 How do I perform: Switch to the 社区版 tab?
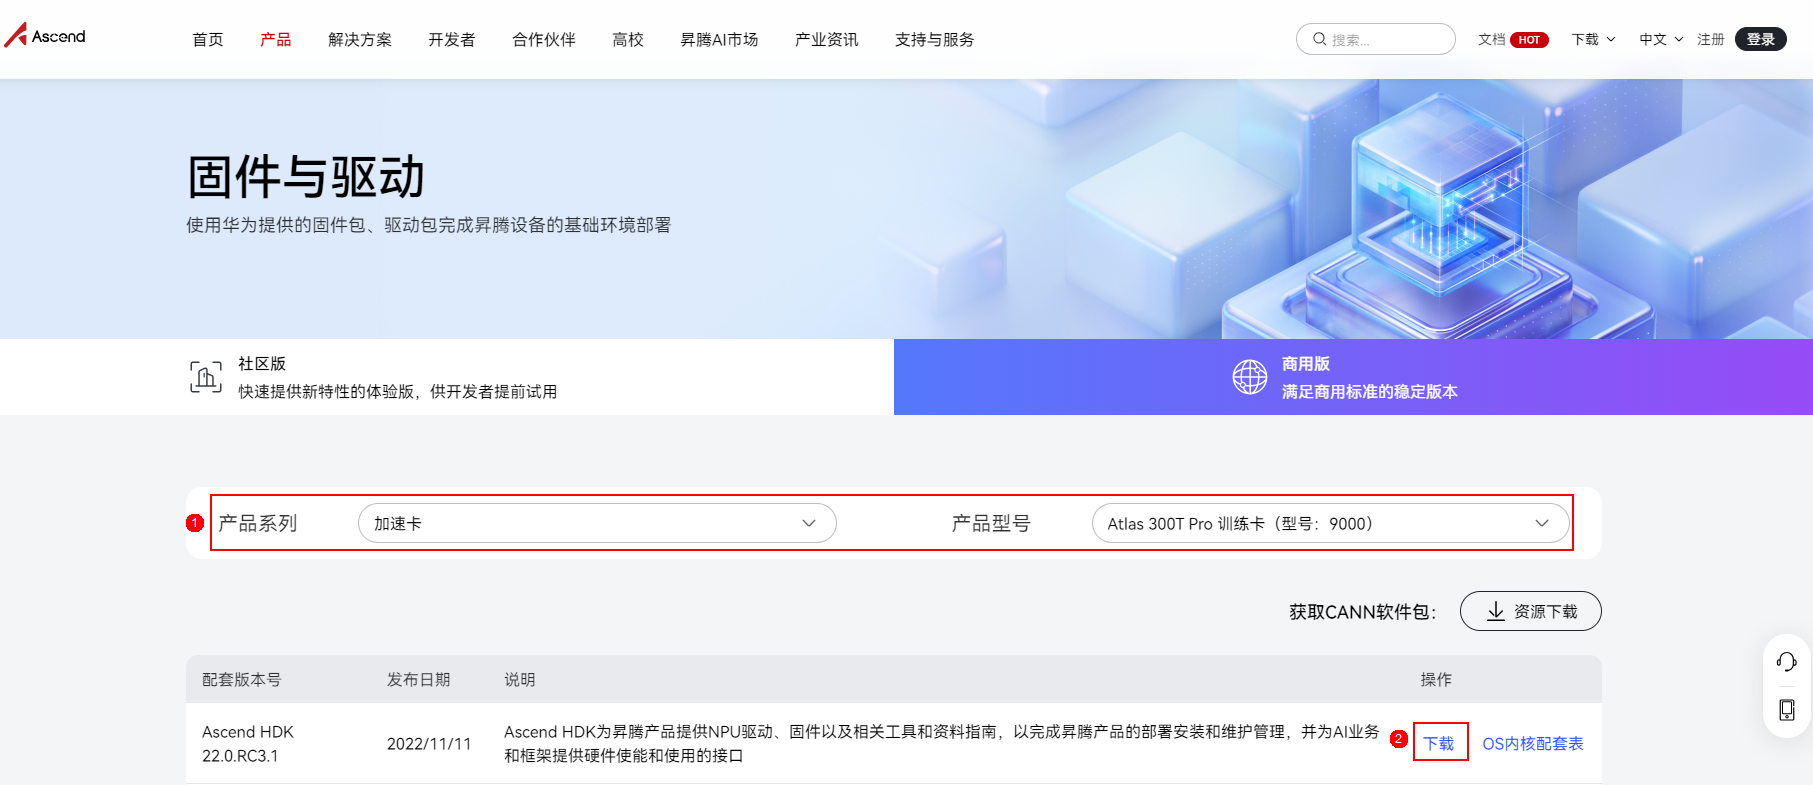[447, 377]
